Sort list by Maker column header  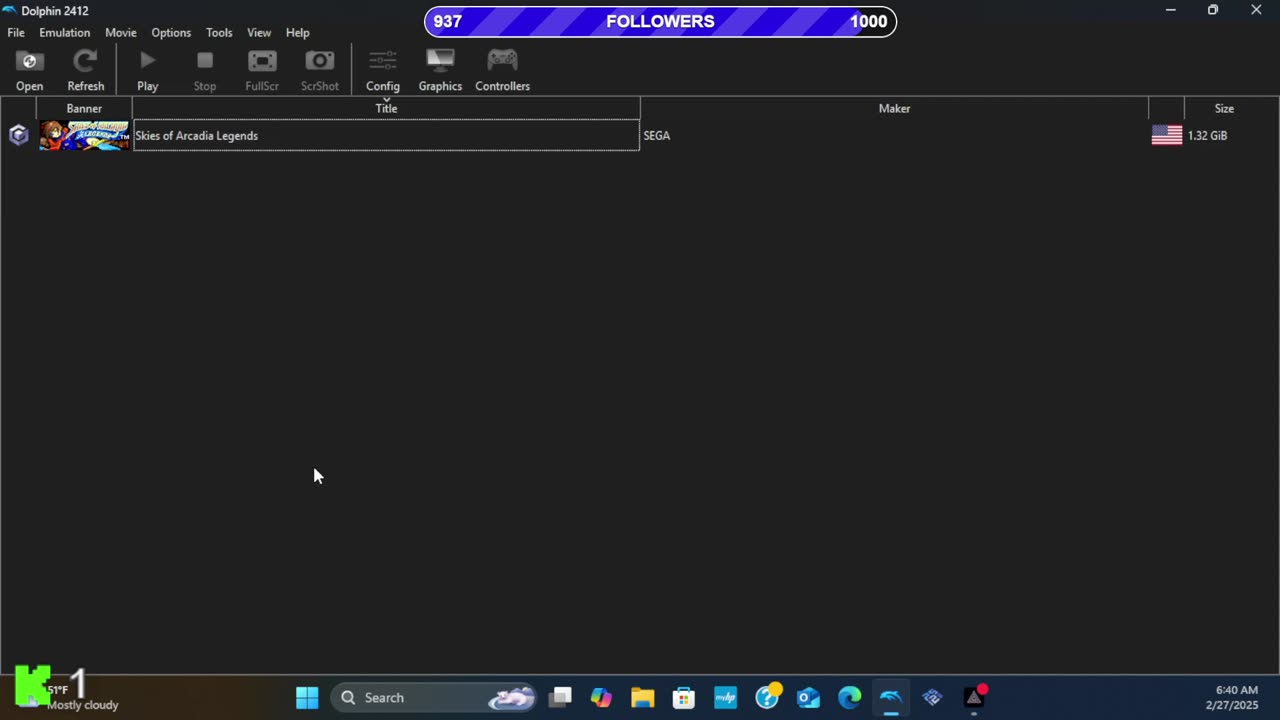pos(894,108)
